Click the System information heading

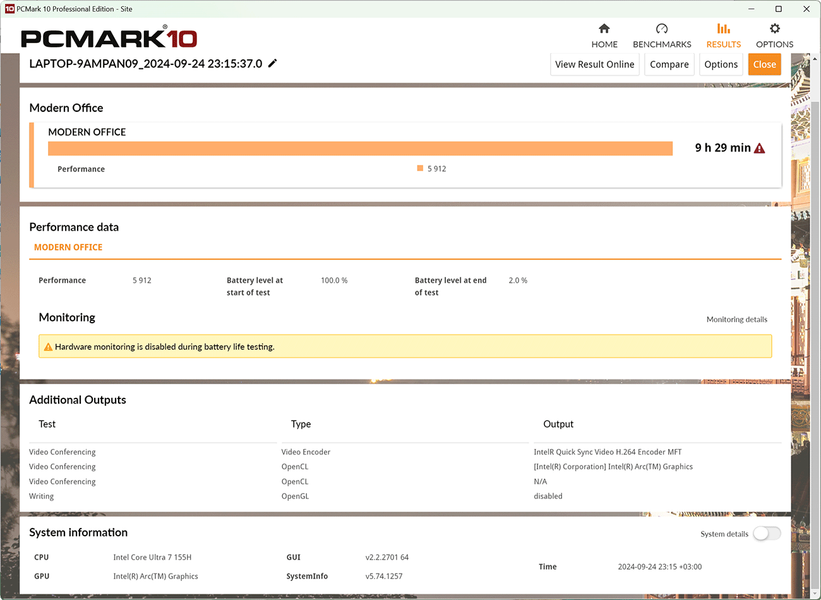click(x=79, y=532)
